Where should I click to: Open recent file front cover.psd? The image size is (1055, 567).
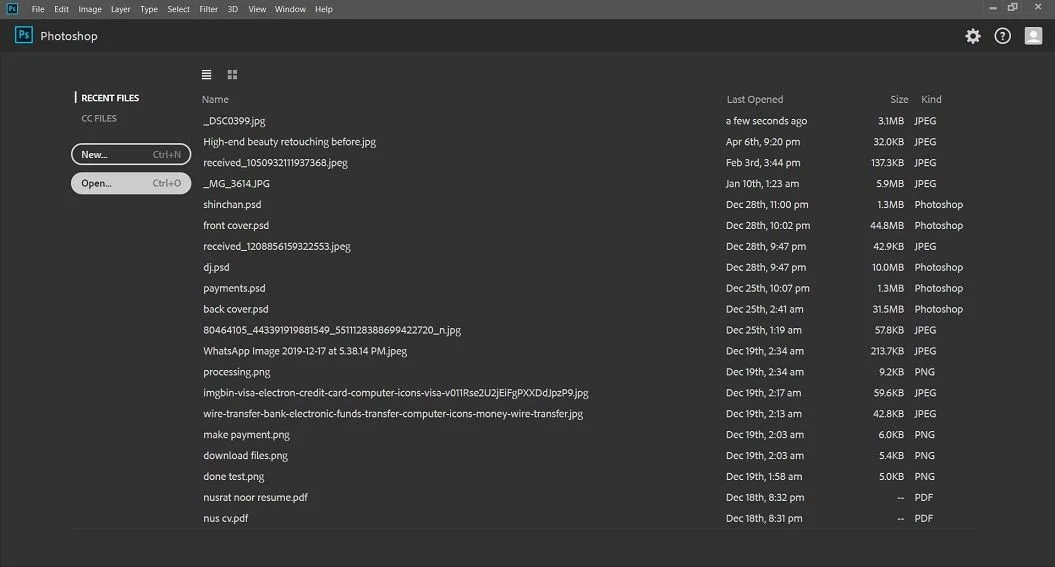tap(236, 225)
